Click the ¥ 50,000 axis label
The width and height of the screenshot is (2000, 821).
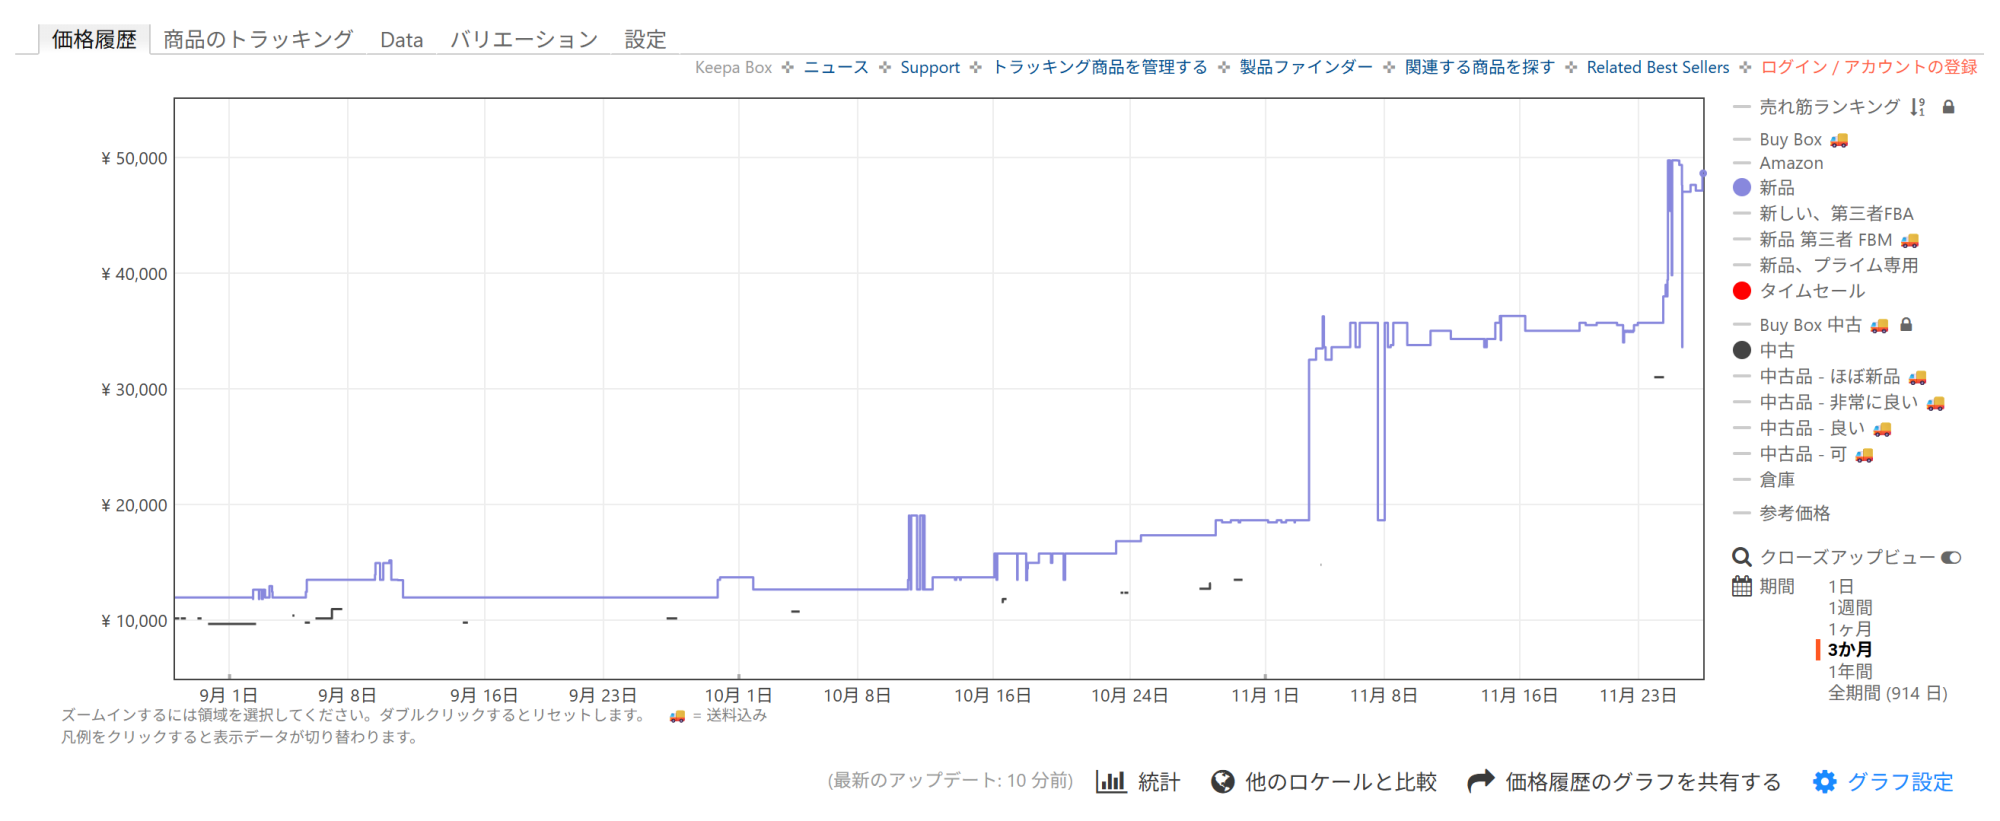[x=134, y=158]
